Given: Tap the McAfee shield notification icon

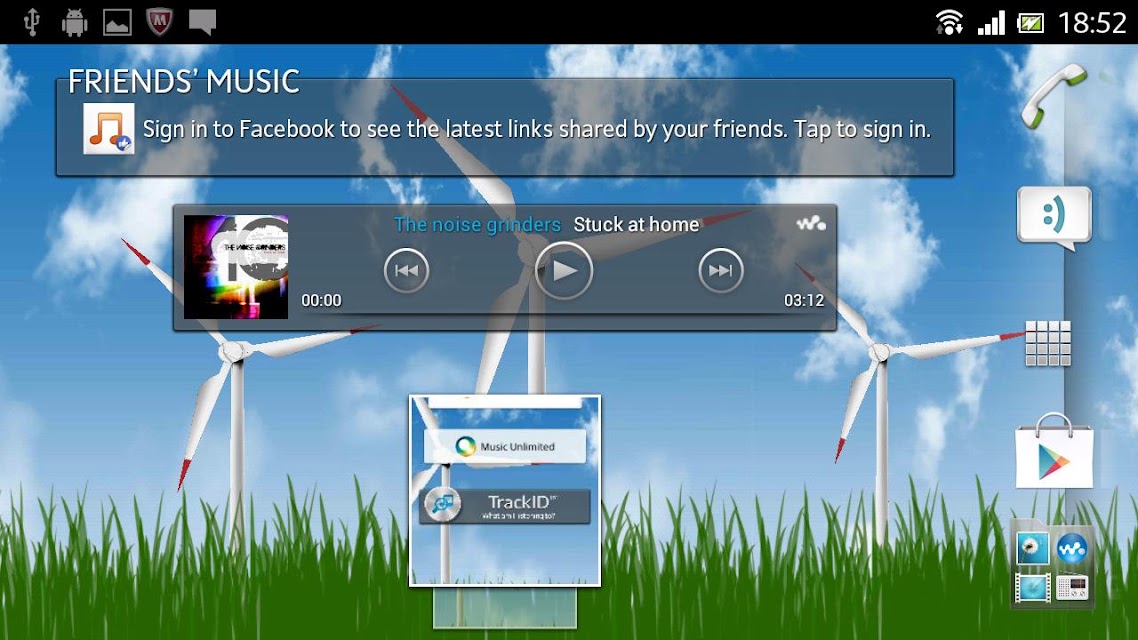Looking at the screenshot, I should coord(160,22).
